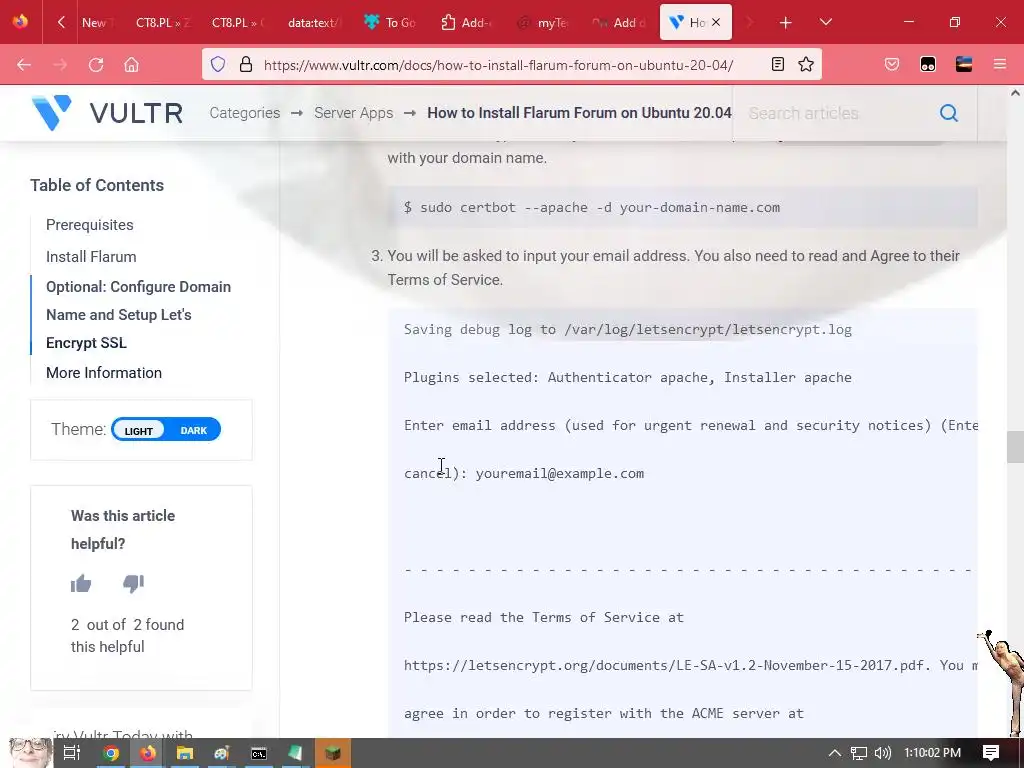The width and height of the screenshot is (1024, 768).
Task: Open Paint from taskbar
Action: tap(222, 753)
